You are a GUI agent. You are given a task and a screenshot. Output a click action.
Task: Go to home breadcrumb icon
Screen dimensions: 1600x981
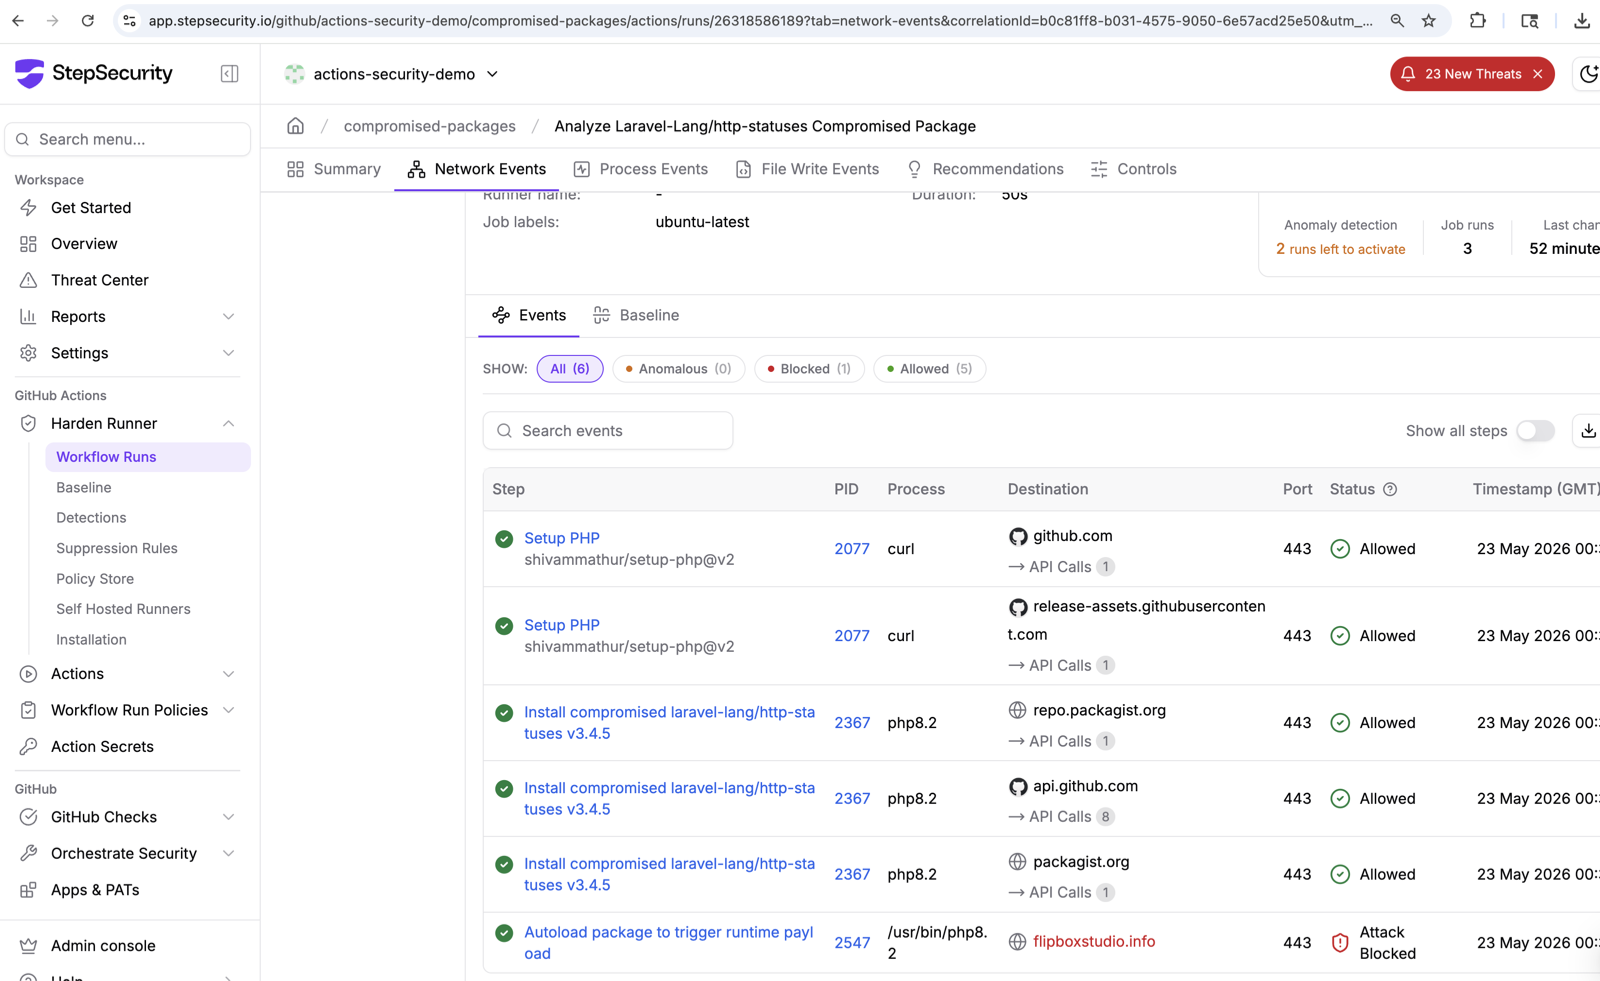(295, 126)
